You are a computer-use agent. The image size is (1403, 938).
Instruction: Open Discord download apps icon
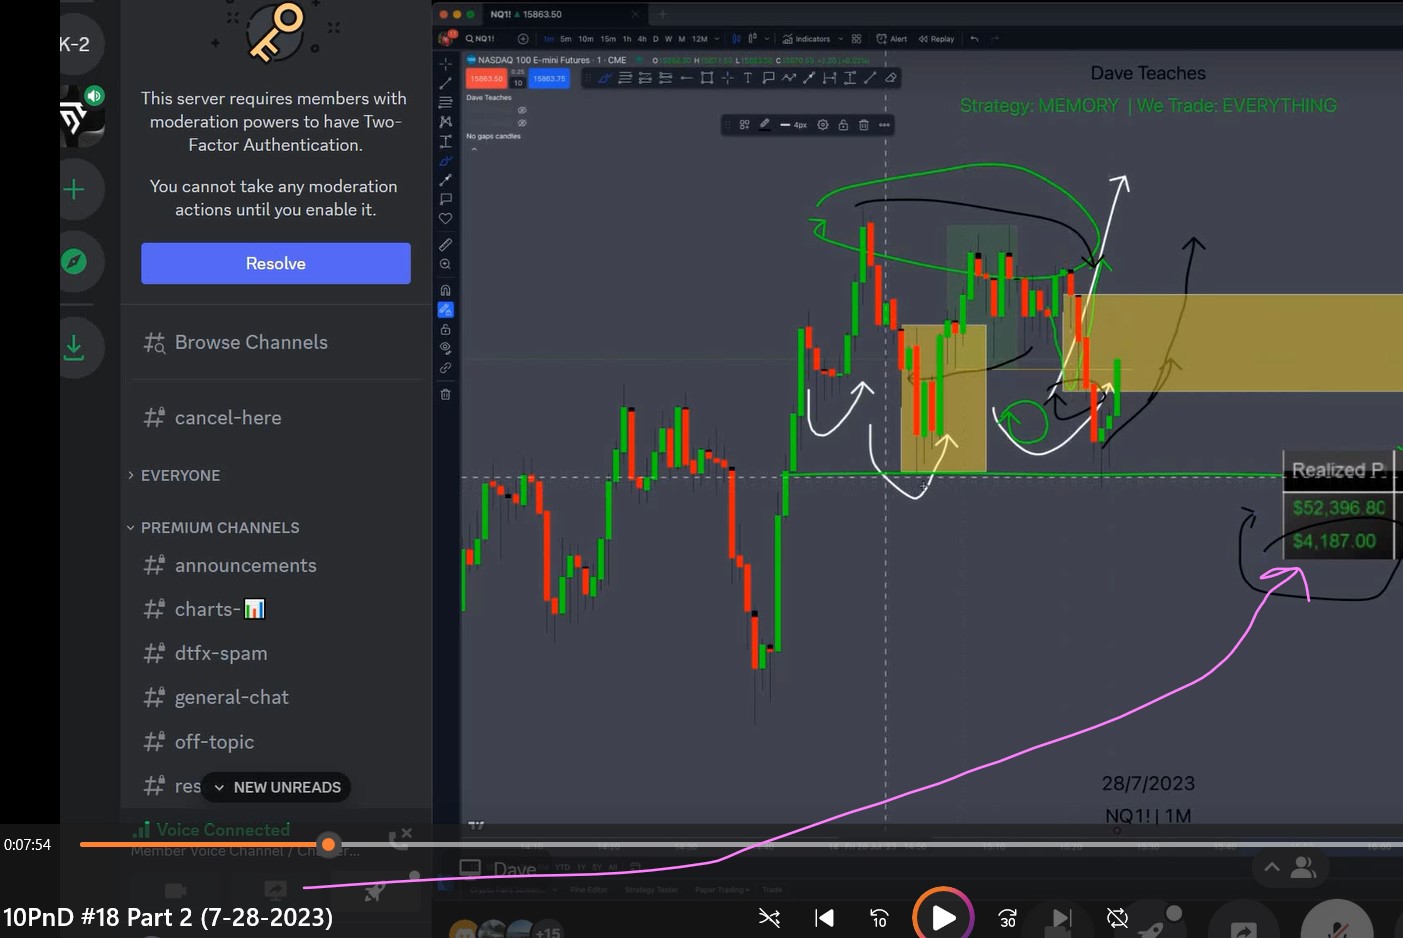click(x=74, y=347)
